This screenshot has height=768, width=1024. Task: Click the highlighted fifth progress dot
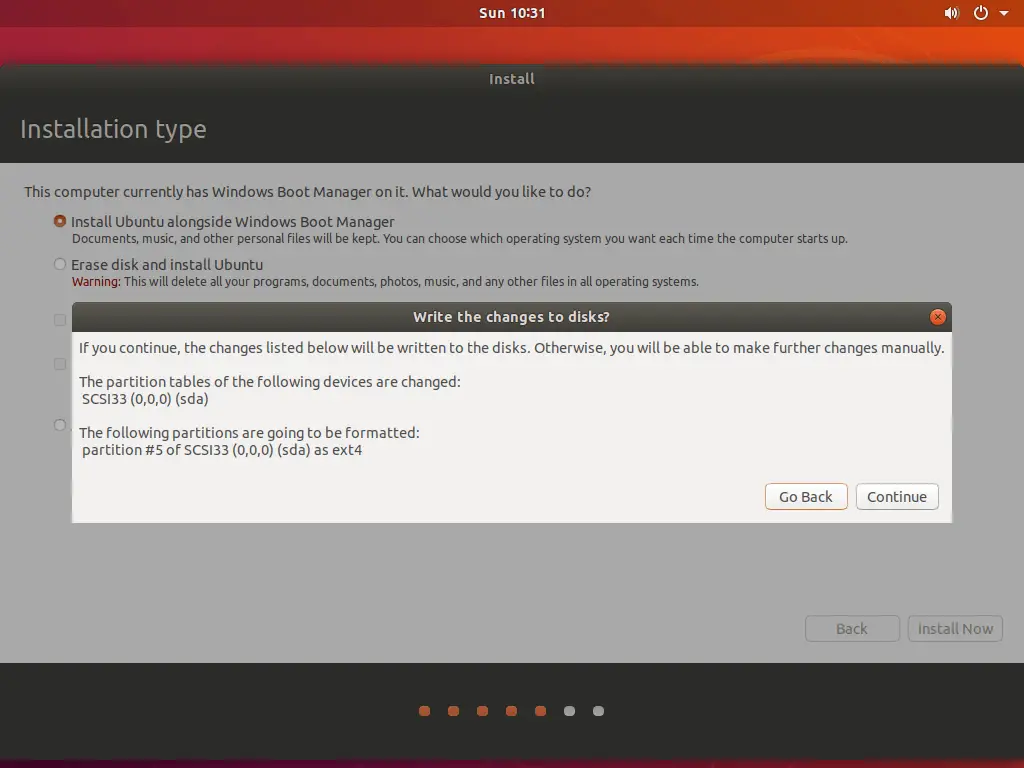pos(540,711)
